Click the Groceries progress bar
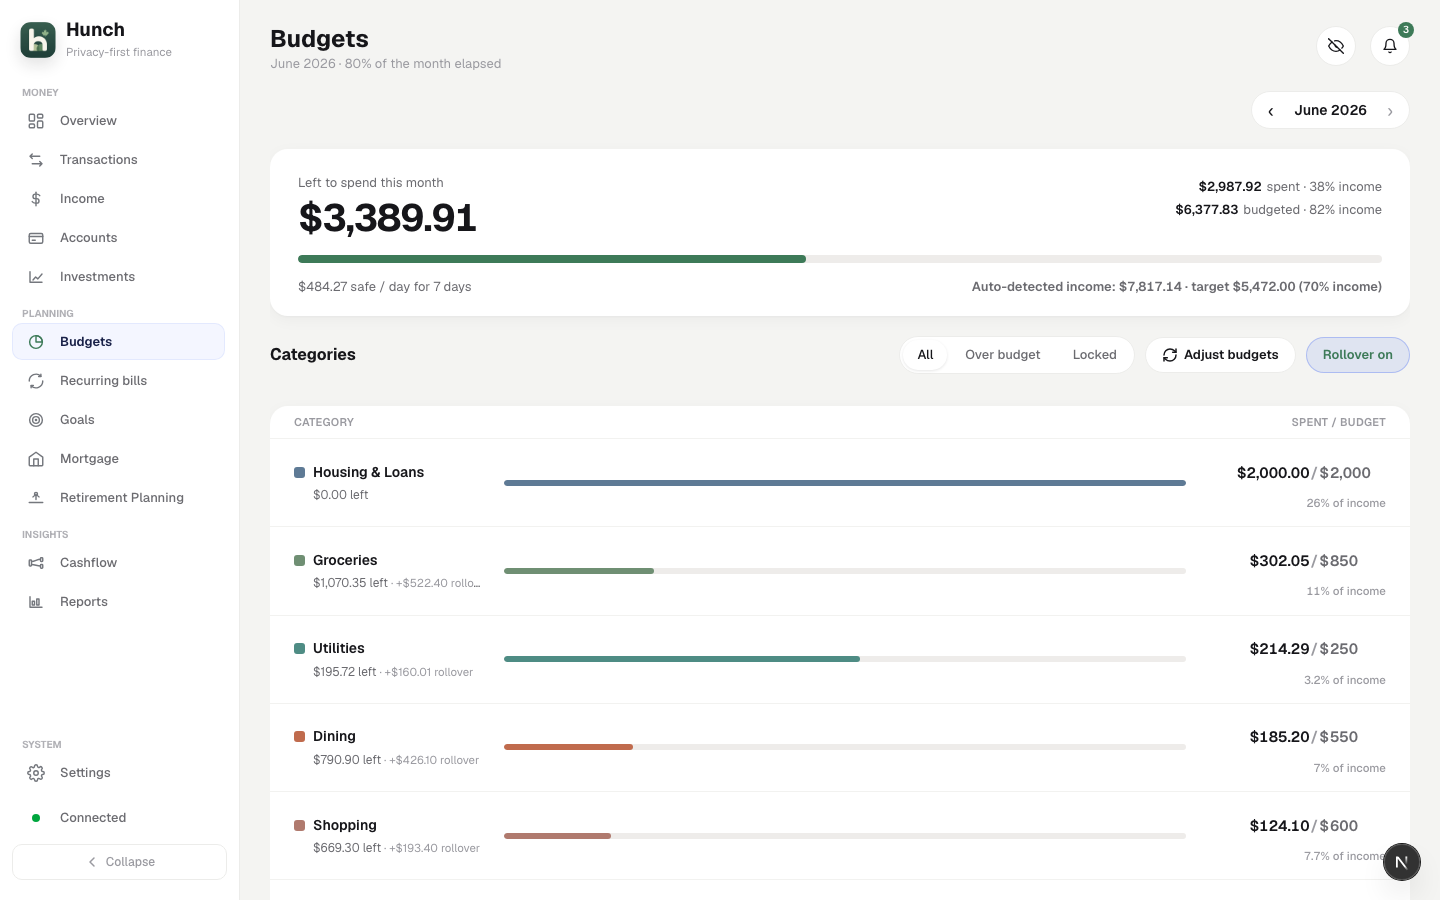Viewport: 1440px width, 900px height. click(845, 571)
